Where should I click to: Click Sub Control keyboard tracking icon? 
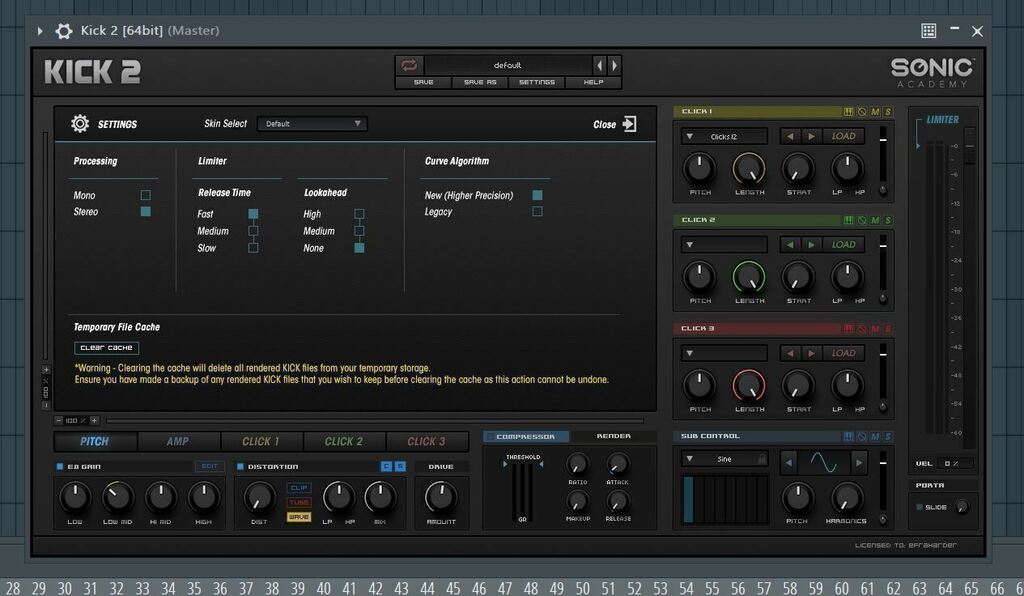(848, 436)
